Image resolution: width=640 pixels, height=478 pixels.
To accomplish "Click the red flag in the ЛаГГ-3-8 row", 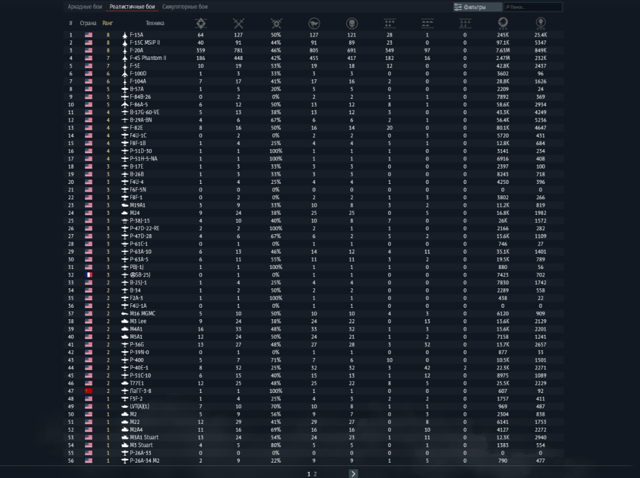I will [89, 391].
